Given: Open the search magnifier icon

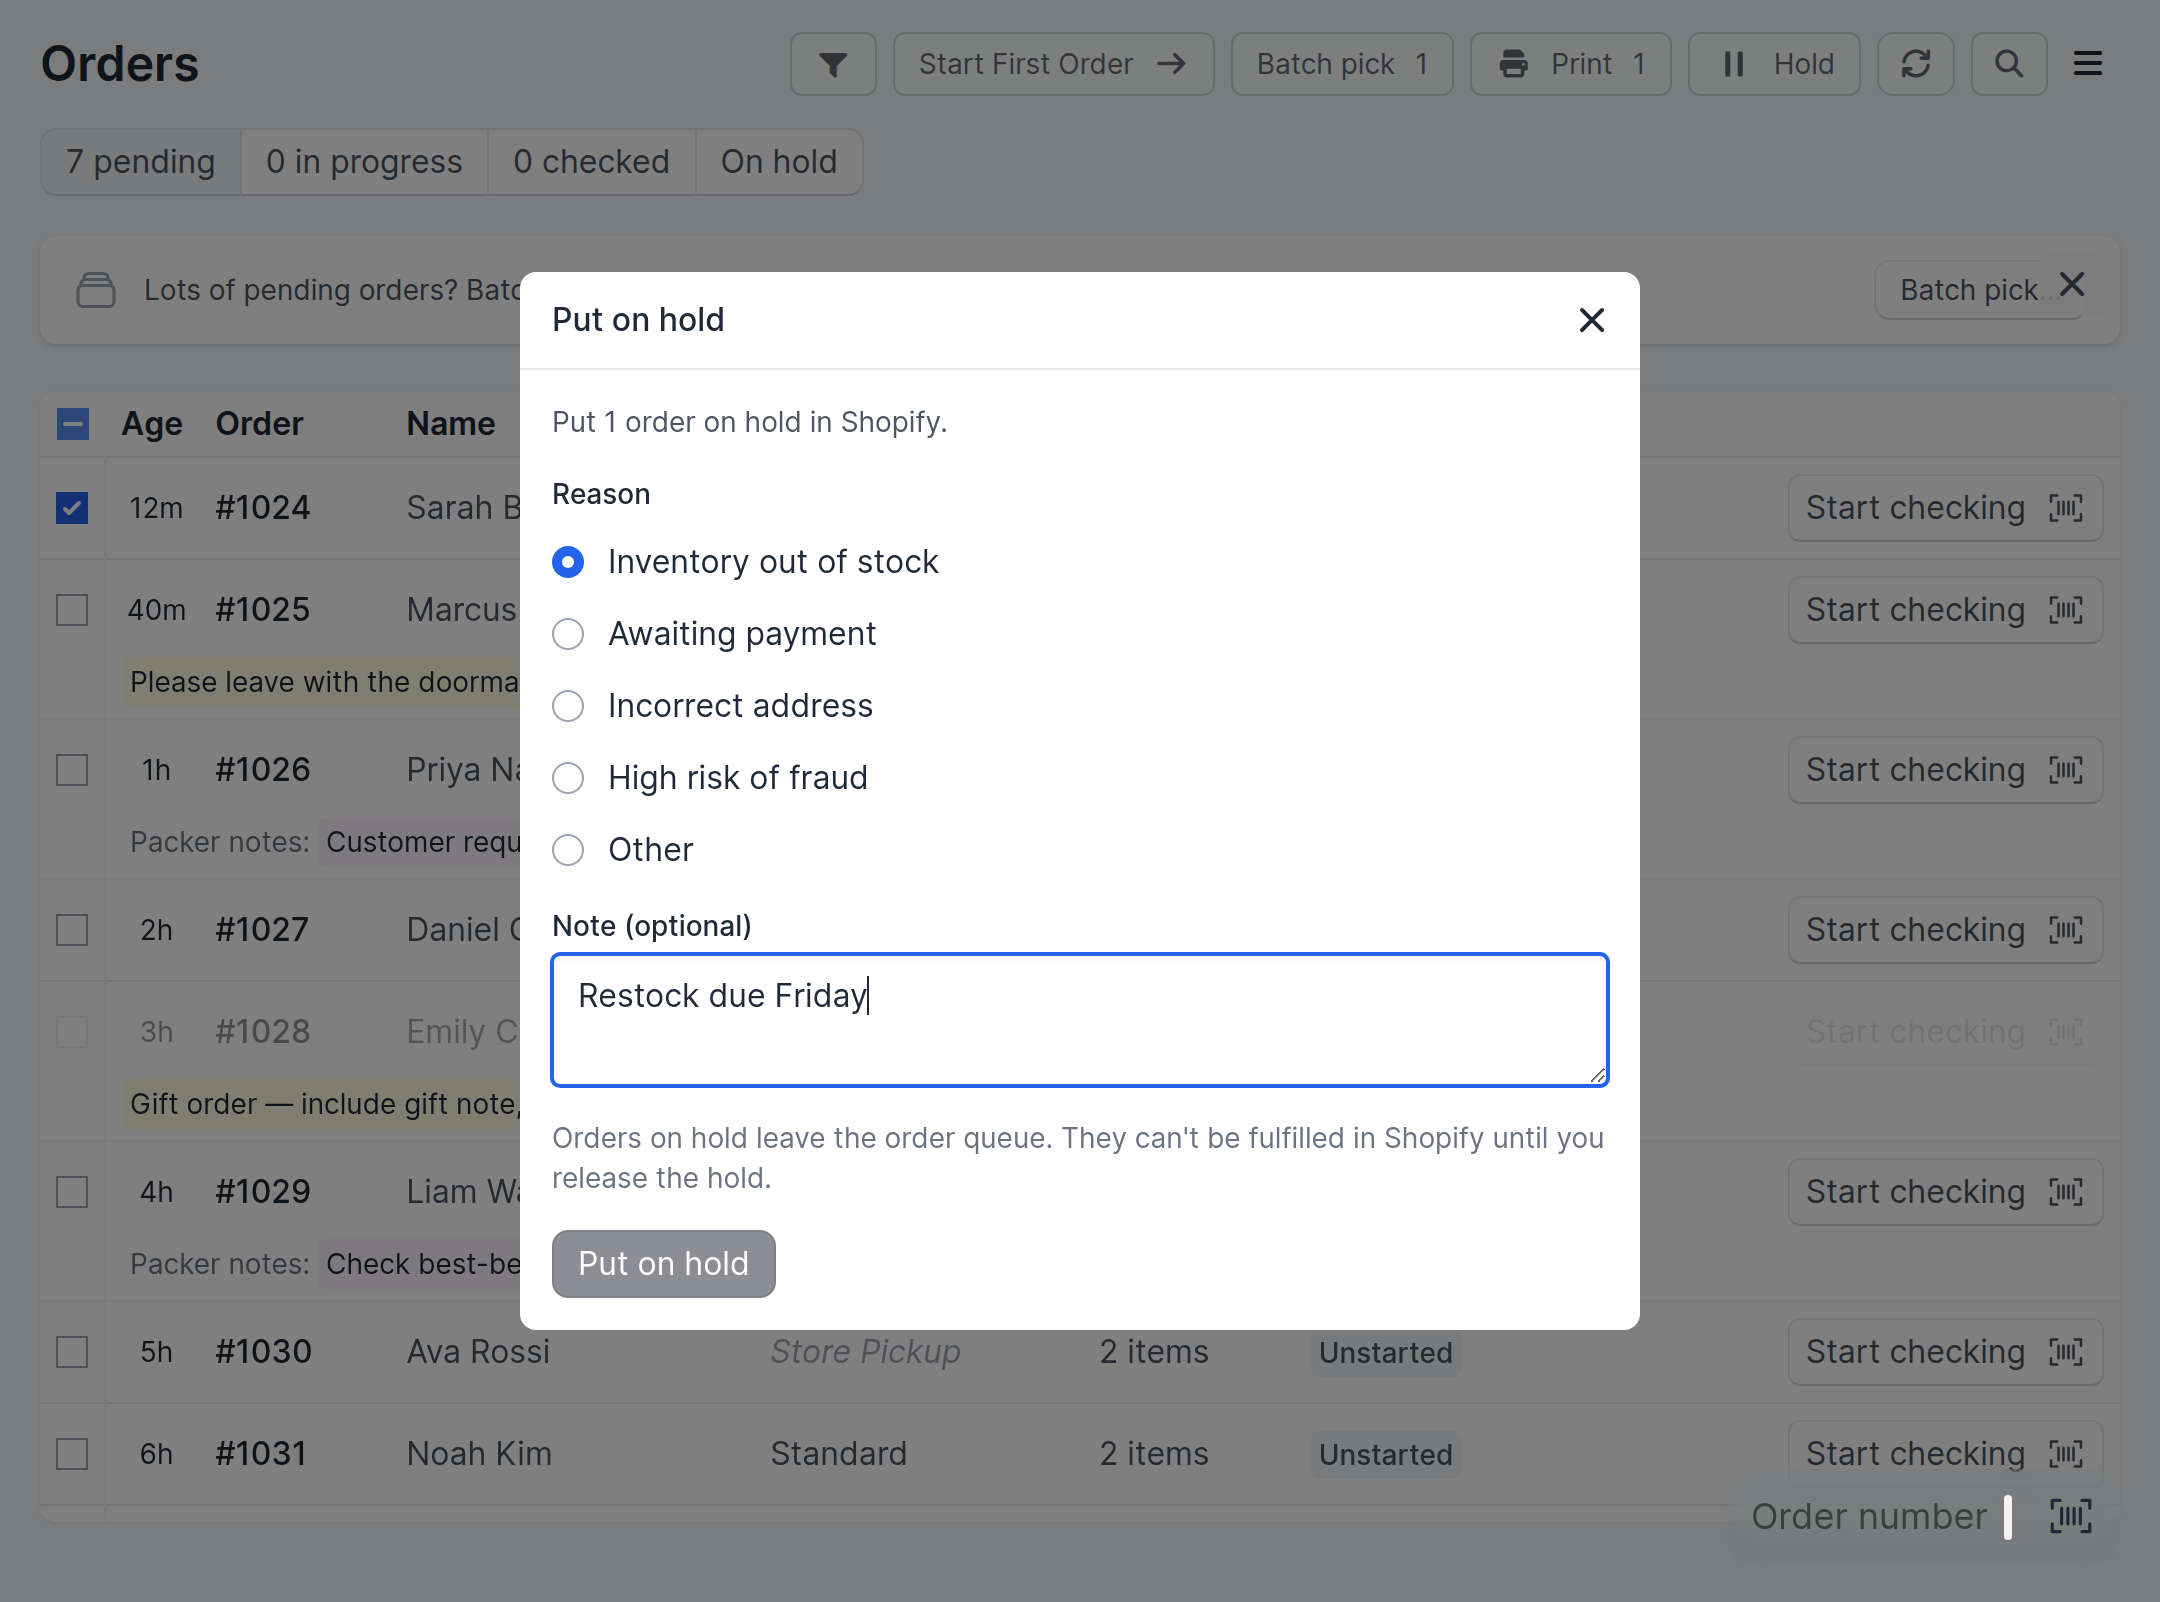Looking at the screenshot, I should point(2008,64).
